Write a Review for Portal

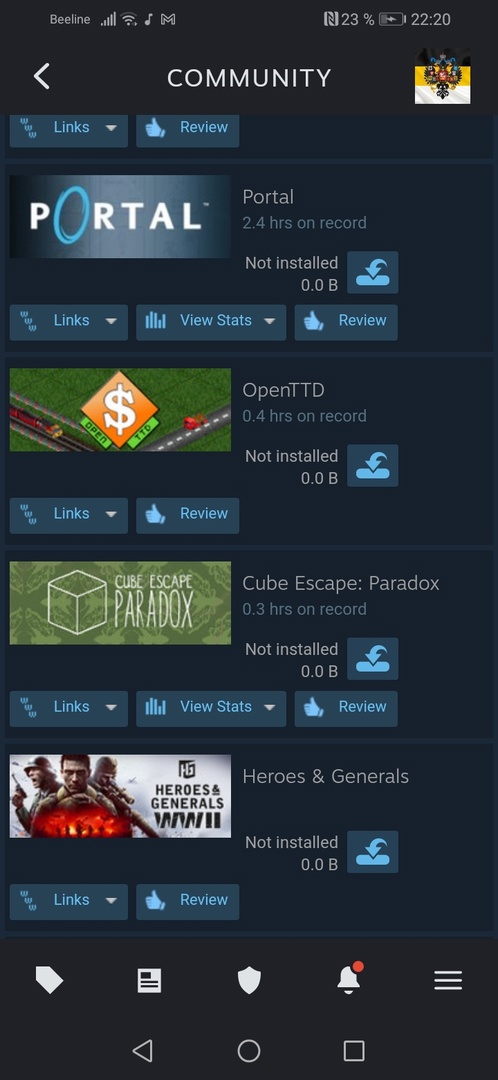pos(346,322)
